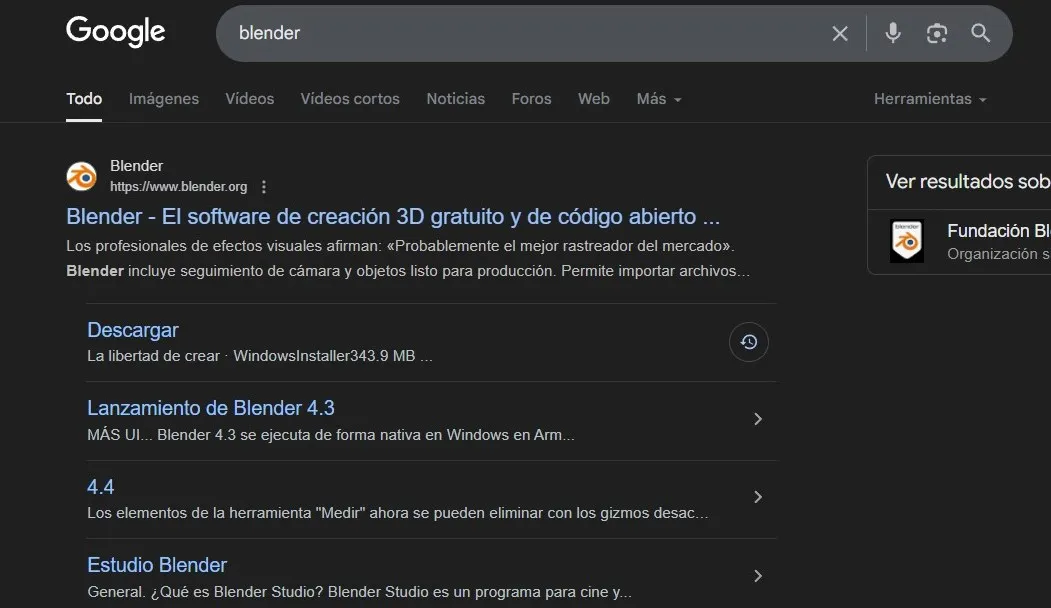Switch to the Foros tab
Viewport: 1051px width, 608px height.
coord(532,99)
